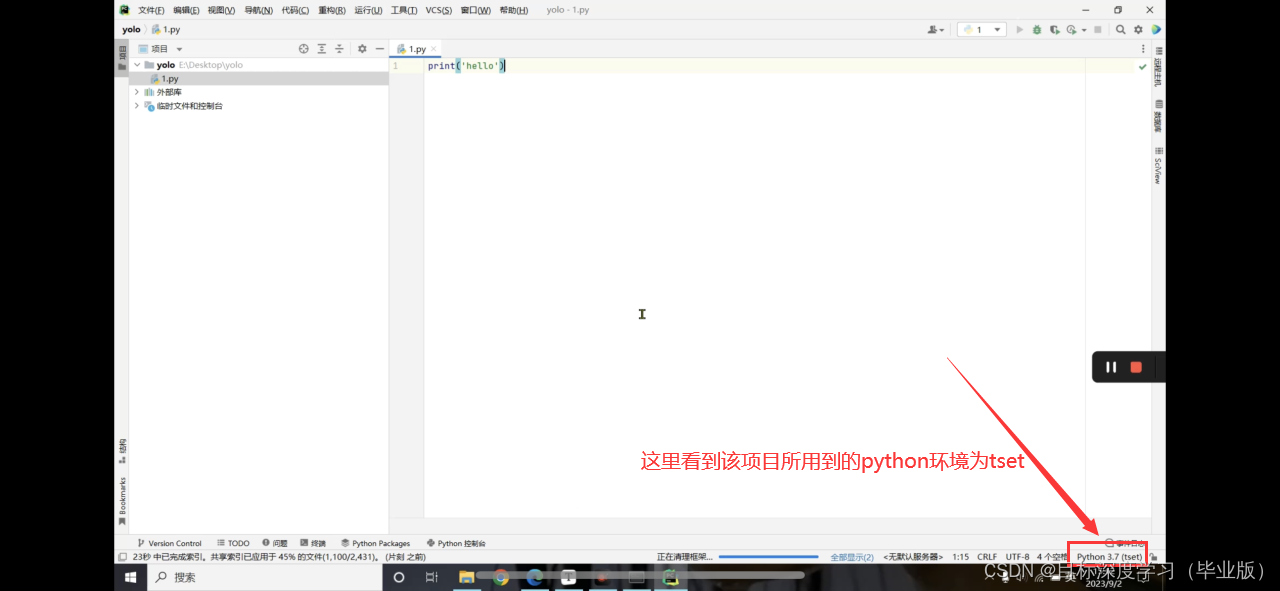Expand 临时文件和控制台 node
Screen dimensions: 1280x591
click(137, 106)
